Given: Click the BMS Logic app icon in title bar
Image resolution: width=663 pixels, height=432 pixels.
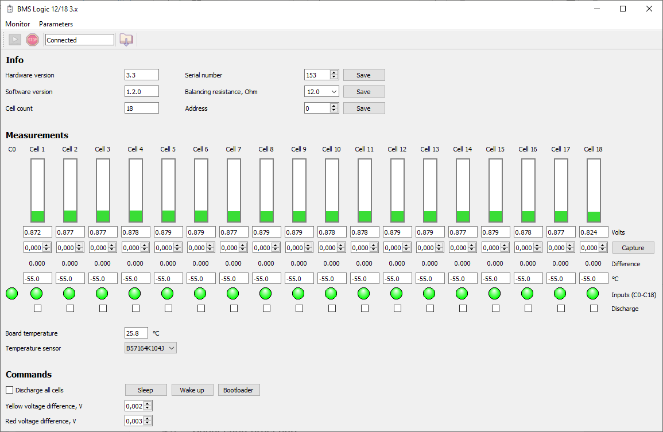Looking at the screenshot, I should [10, 9].
